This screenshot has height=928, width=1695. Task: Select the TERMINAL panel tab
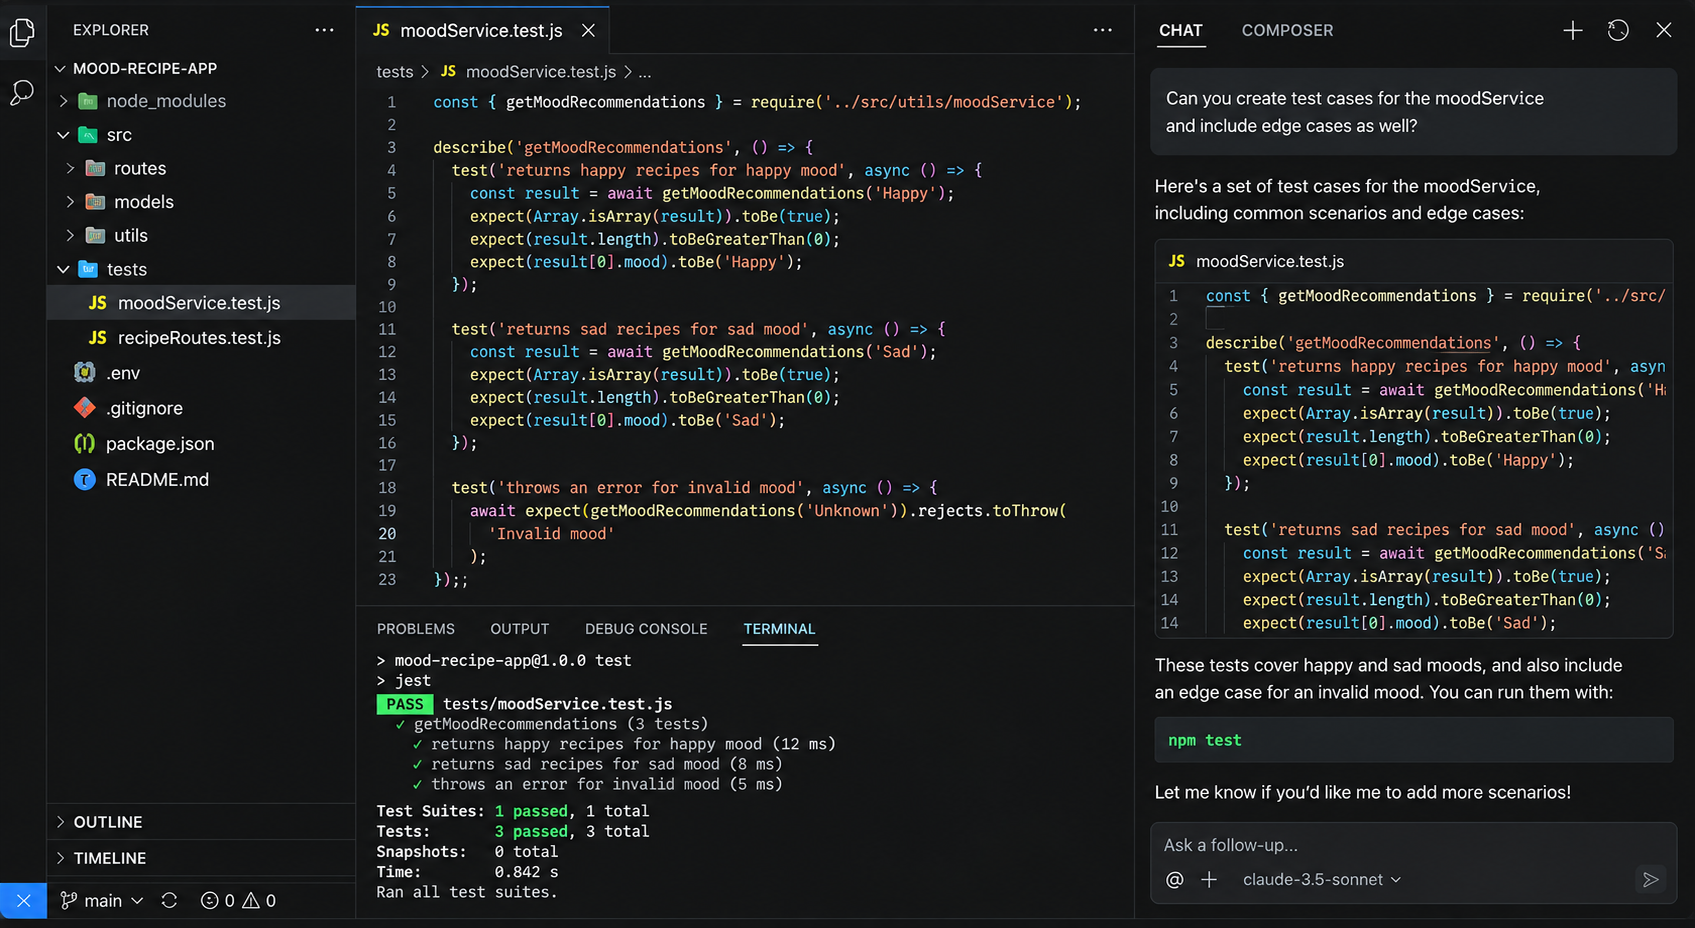pos(779,629)
